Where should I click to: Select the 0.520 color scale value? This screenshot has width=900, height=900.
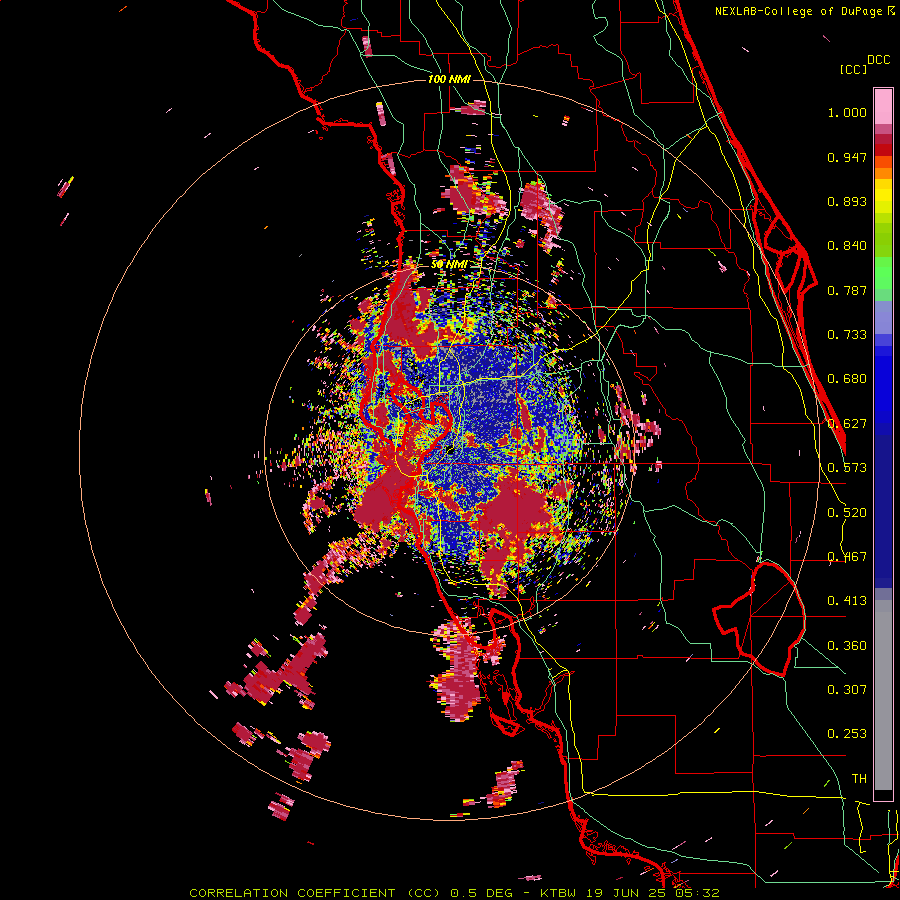point(847,513)
